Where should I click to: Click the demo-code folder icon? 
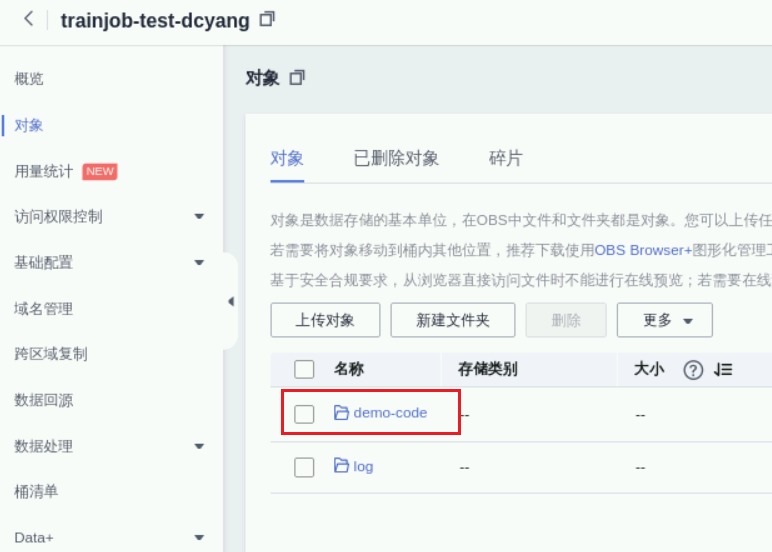point(341,412)
